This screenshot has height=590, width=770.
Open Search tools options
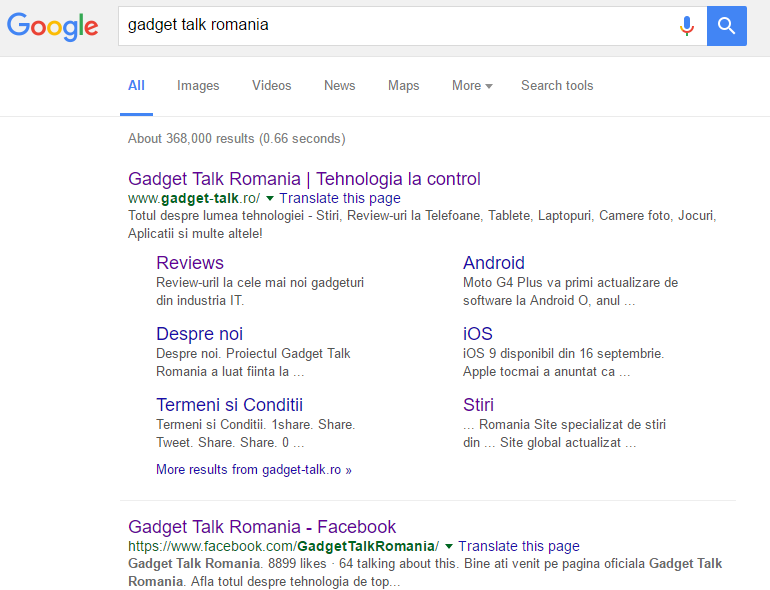pos(557,85)
